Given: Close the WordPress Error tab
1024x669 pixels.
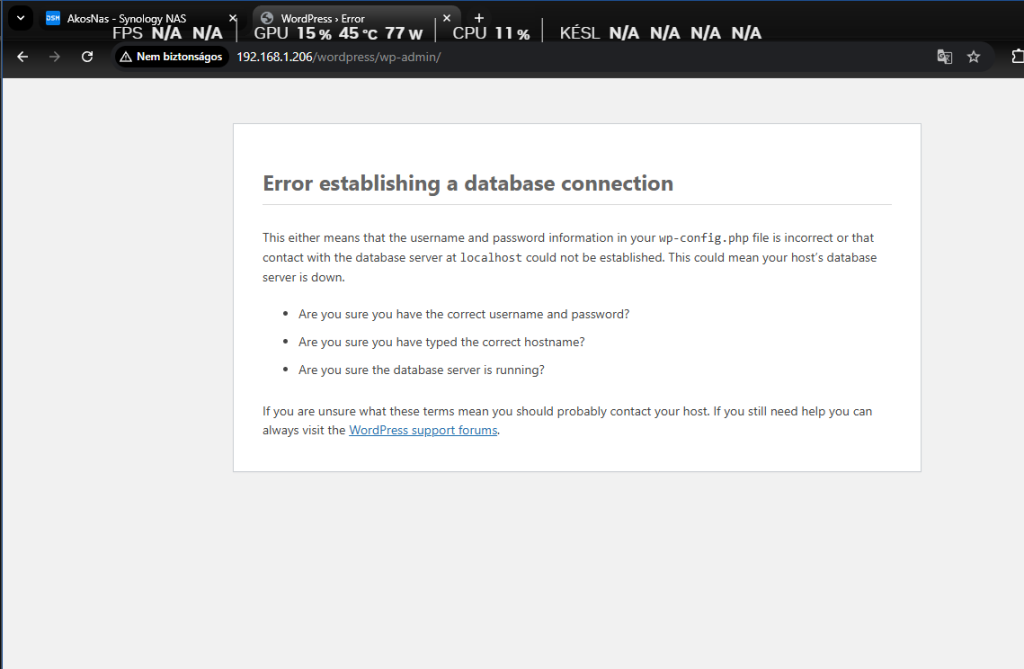Looking at the screenshot, I should [447, 18].
